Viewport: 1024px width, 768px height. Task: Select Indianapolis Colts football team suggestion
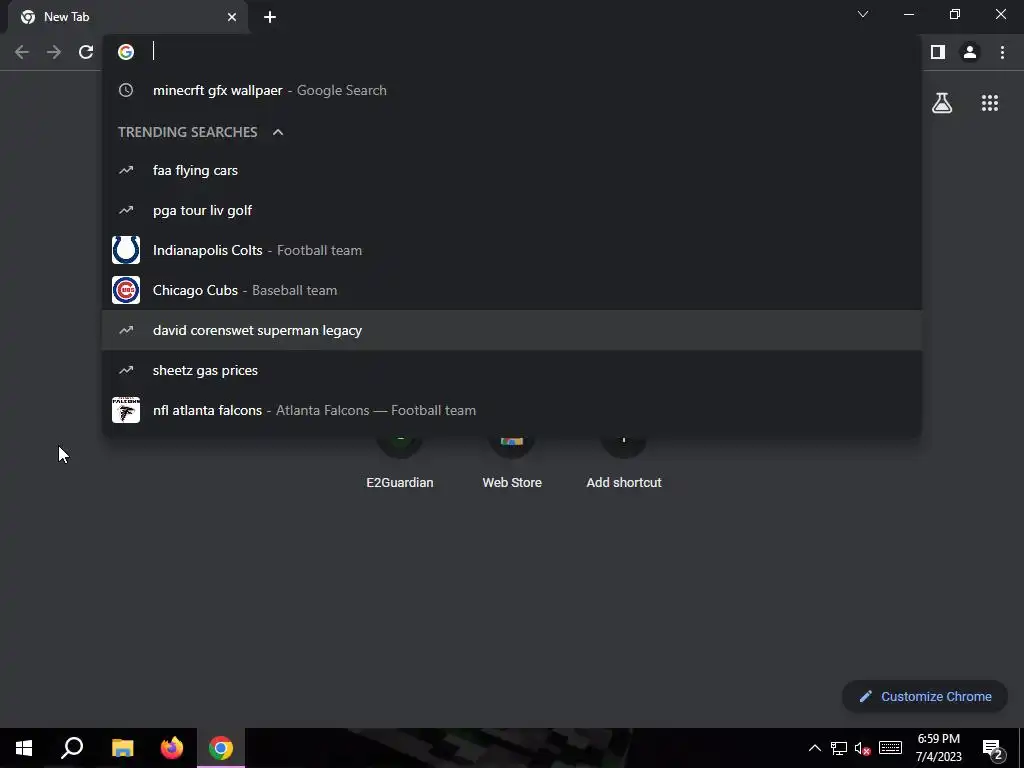click(512, 250)
